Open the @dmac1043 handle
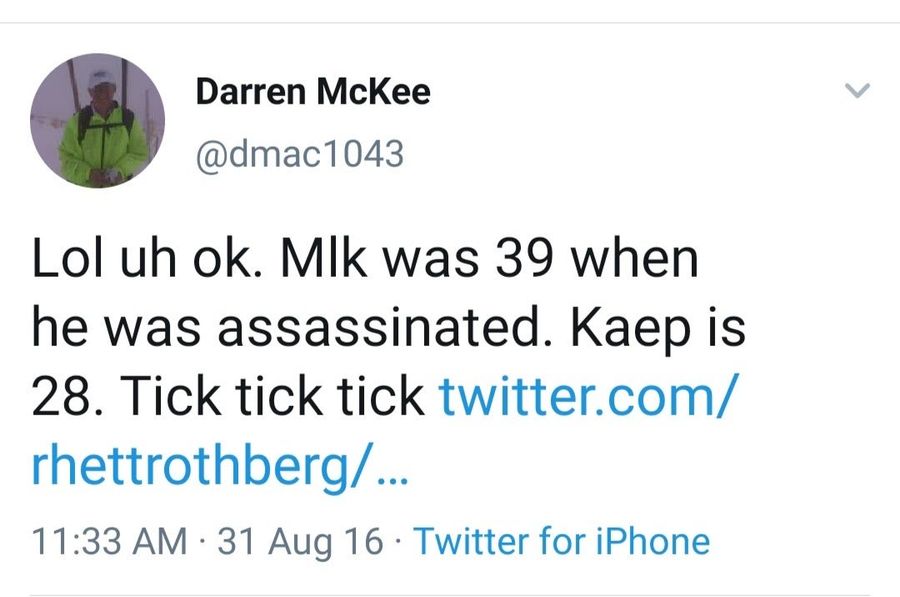 click(300, 154)
